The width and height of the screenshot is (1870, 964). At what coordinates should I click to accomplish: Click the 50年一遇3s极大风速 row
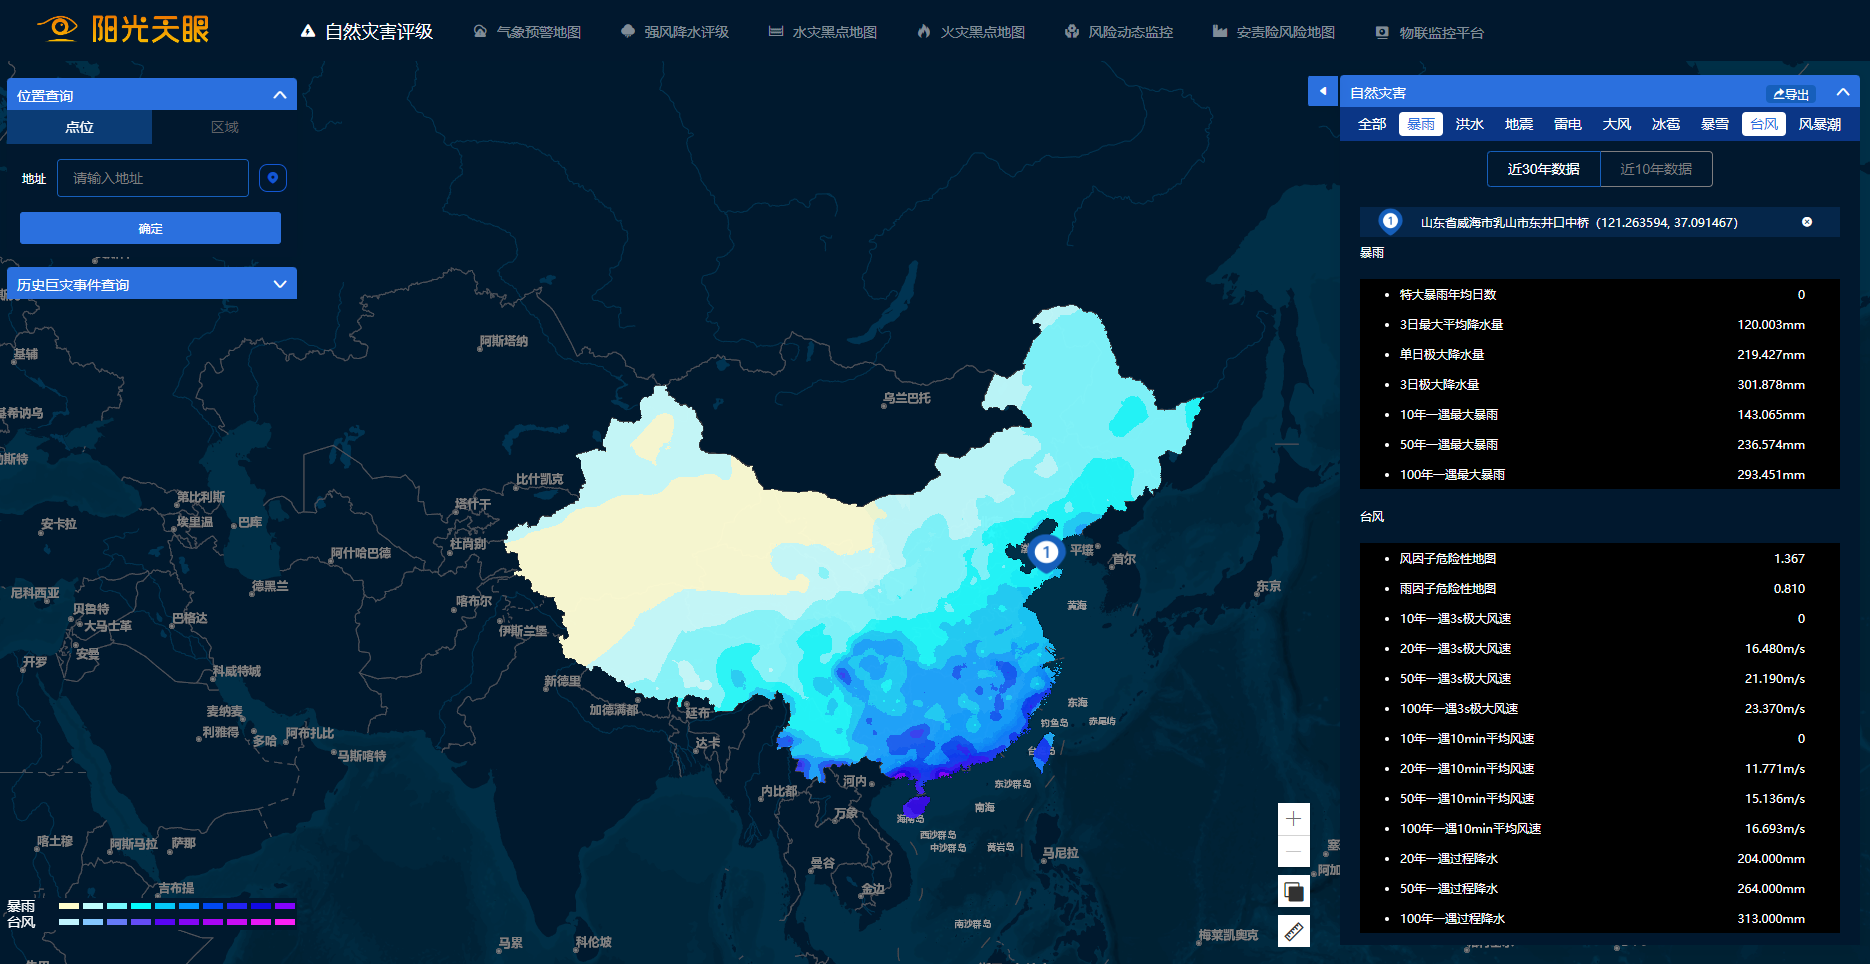(x=1599, y=678)
